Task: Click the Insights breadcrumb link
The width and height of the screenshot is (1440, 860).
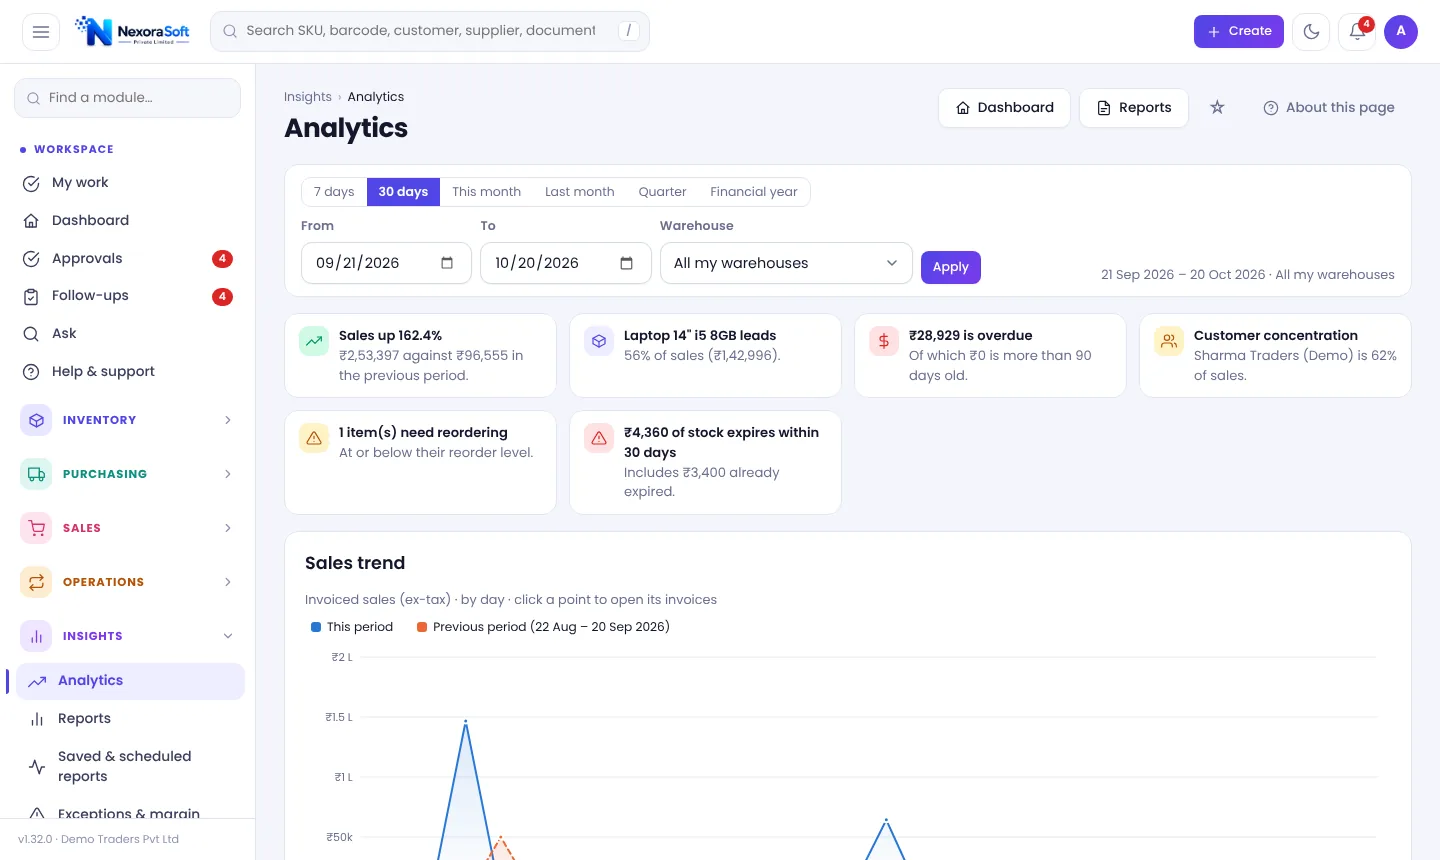Action: [308, 97]
